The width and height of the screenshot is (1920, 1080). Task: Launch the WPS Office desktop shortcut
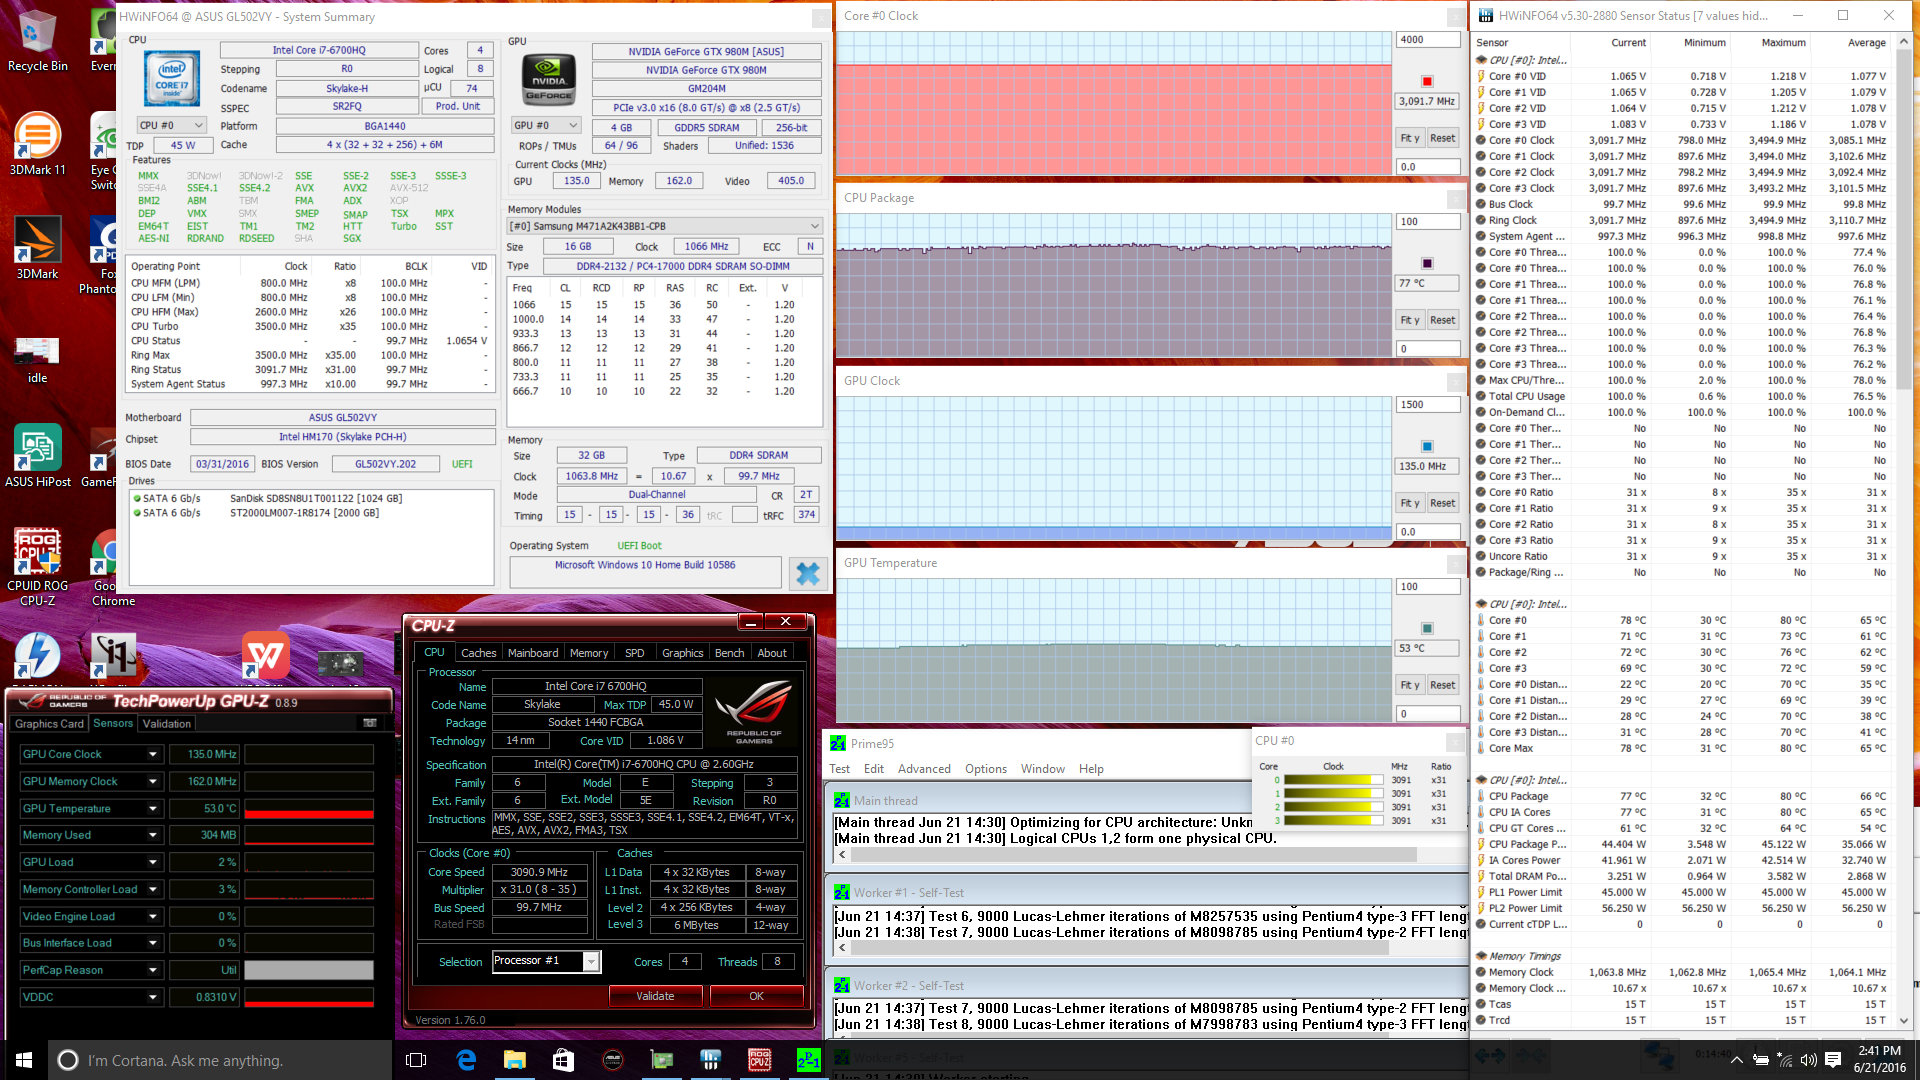pyautogui.click(x=265, y=657)
